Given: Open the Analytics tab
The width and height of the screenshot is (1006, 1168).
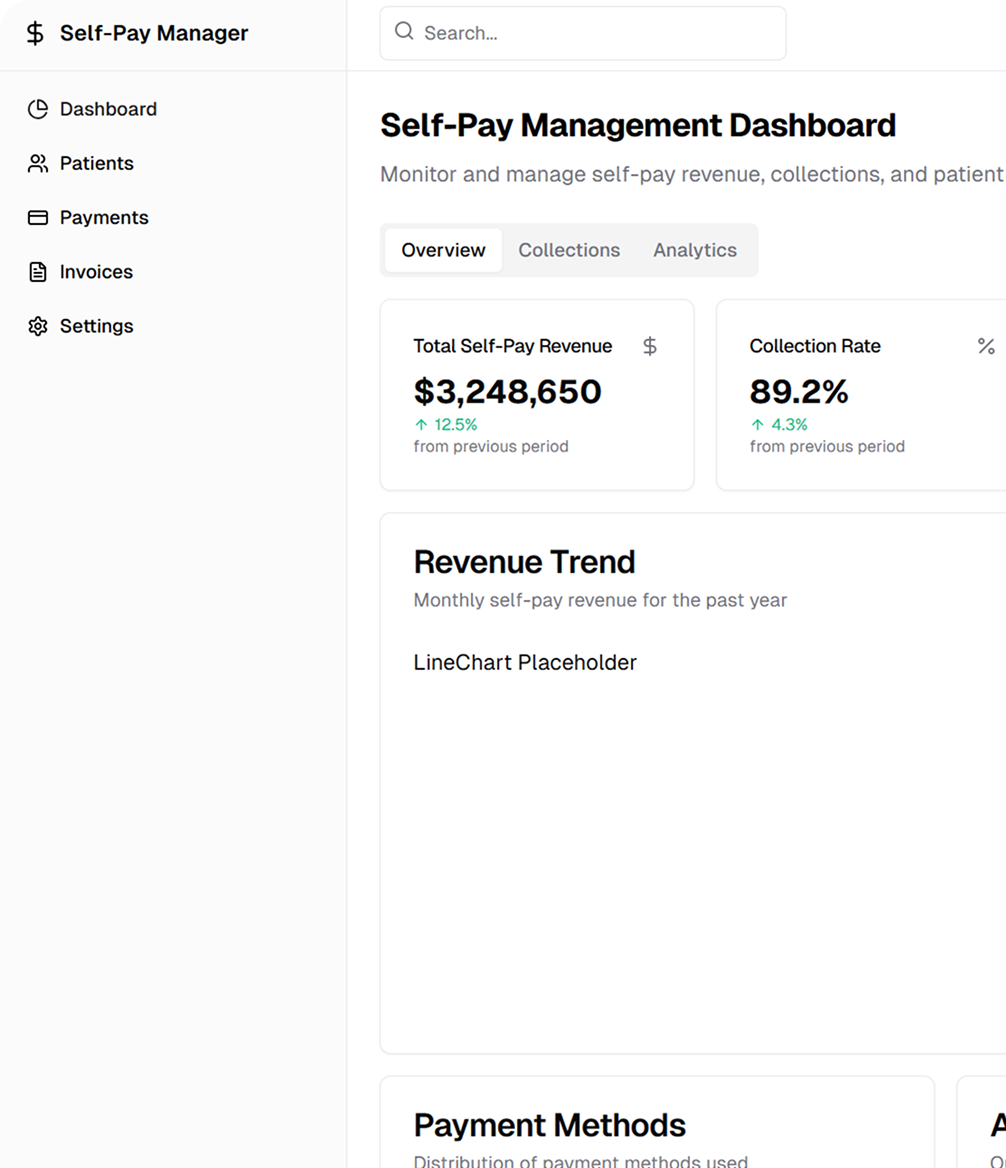Looking at the screenshot, I should click(695, 250).
